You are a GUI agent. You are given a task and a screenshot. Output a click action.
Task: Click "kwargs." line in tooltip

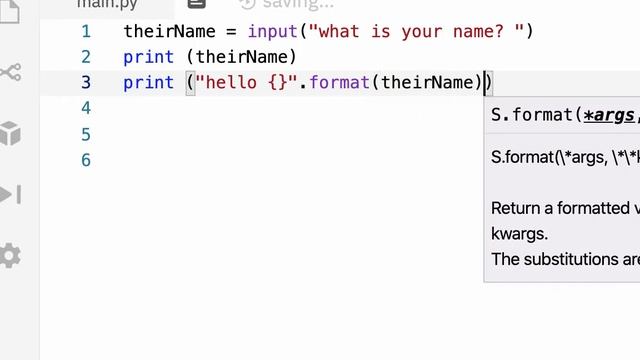(x=519, y=234)
